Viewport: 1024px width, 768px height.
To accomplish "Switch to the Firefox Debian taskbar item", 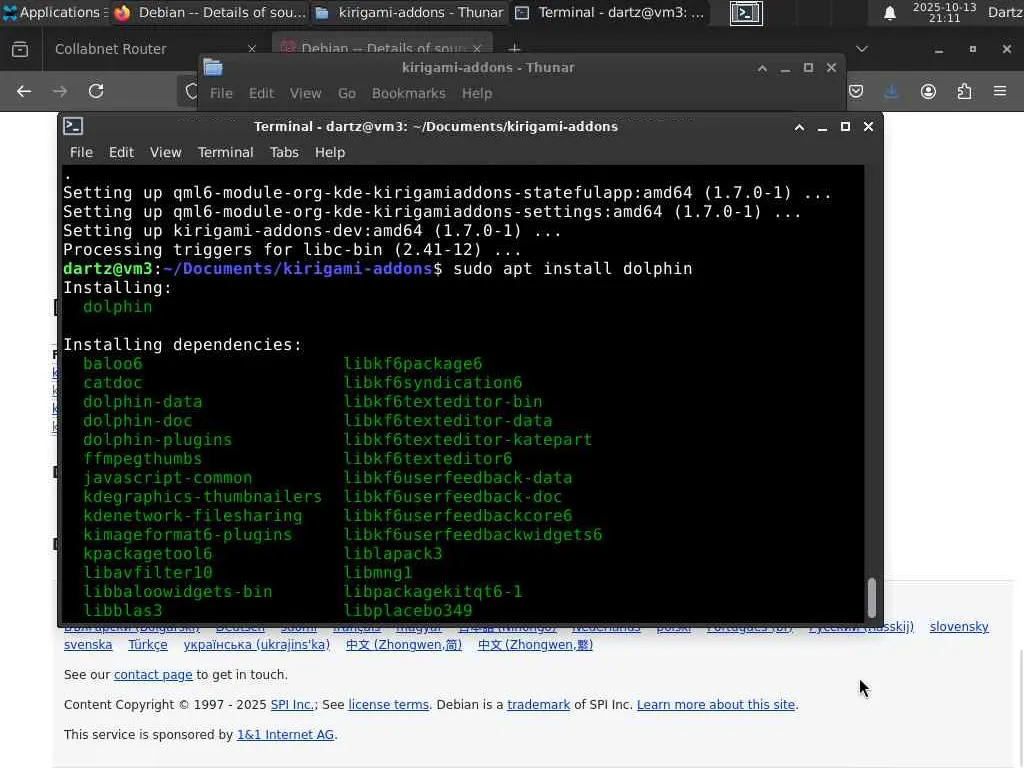I will tap(210, 12).
